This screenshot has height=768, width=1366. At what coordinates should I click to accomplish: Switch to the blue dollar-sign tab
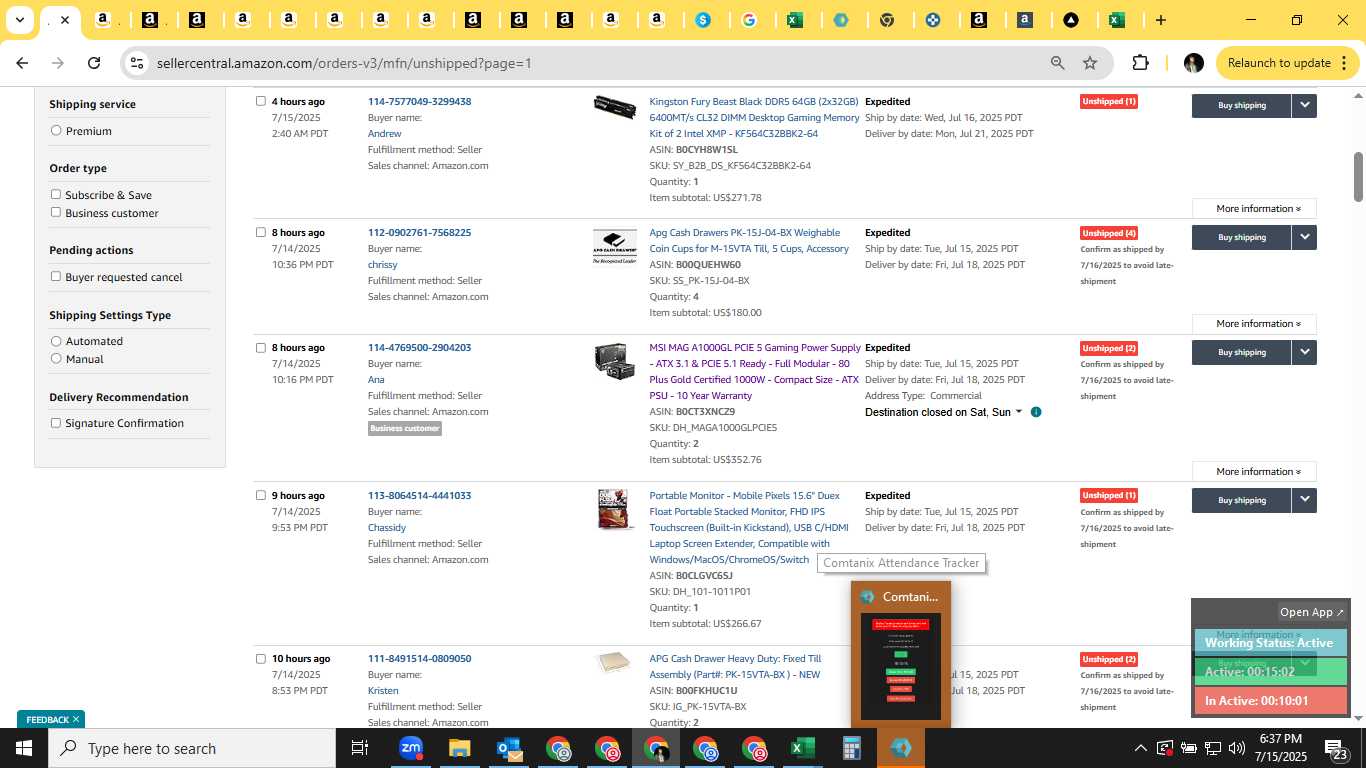pyautogui.click(x=703, y=20)
